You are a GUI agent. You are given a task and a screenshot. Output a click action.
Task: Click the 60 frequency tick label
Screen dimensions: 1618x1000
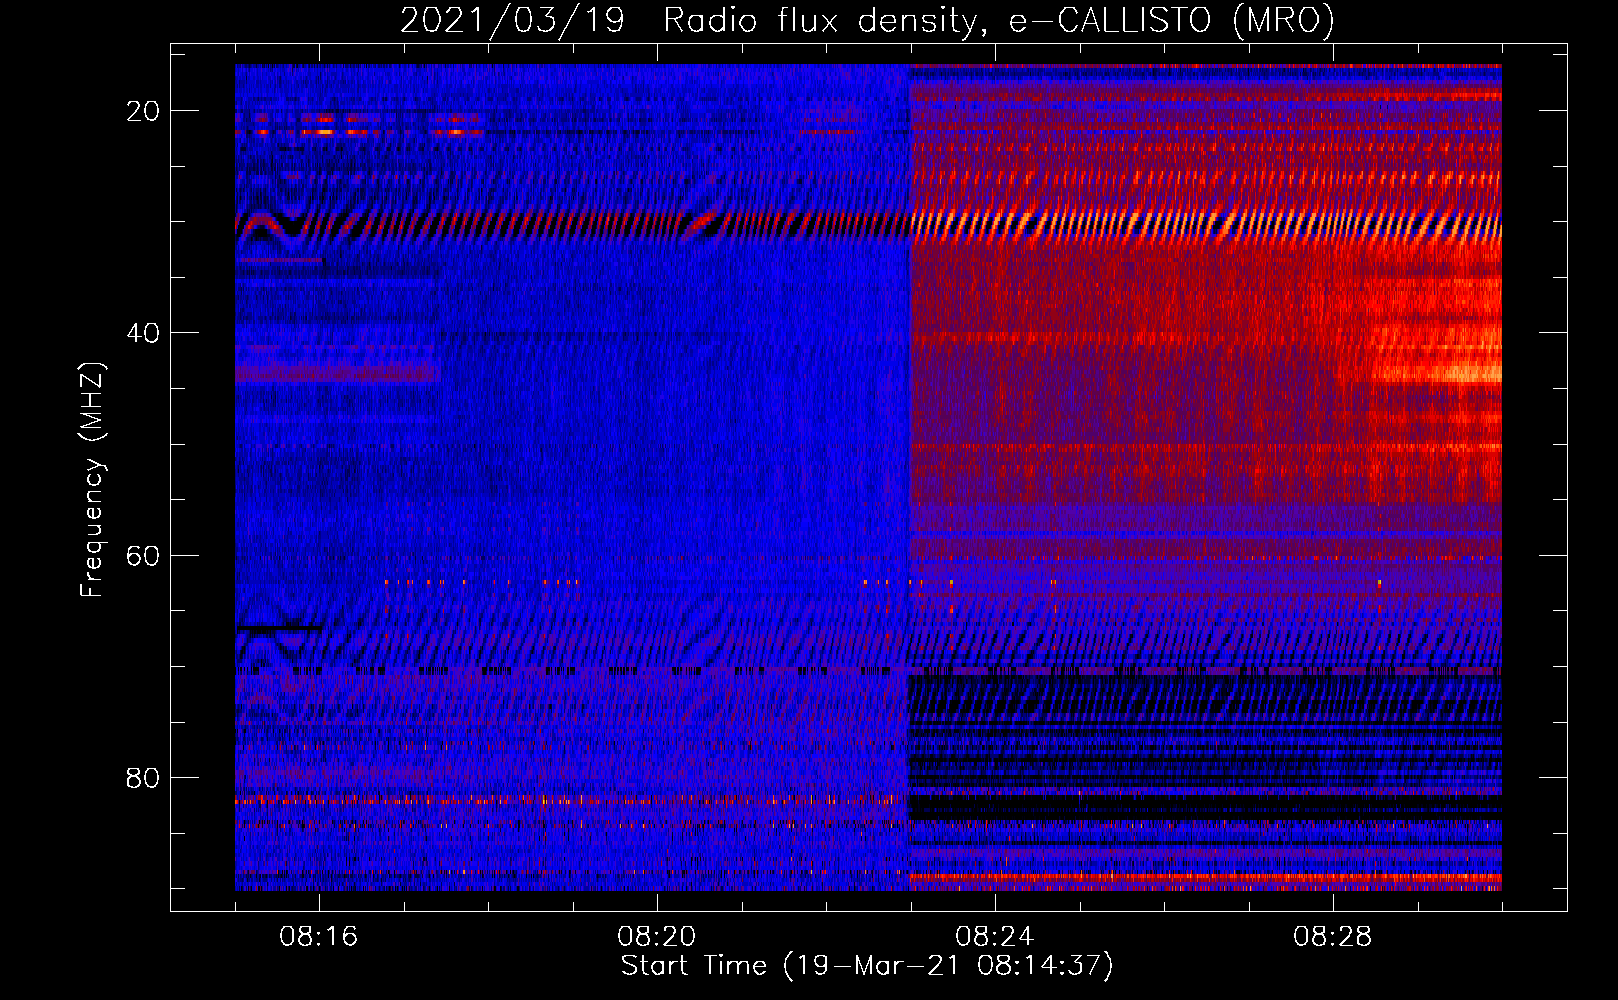tap(143, 556)
